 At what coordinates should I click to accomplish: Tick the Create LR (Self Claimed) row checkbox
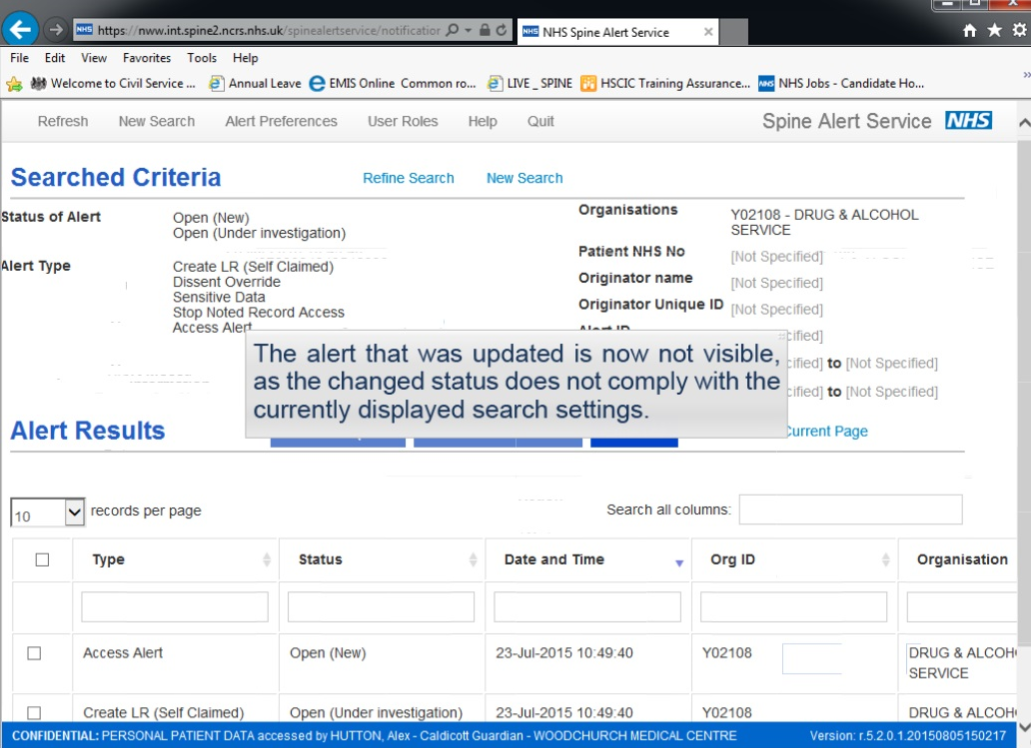click(34, 713)
